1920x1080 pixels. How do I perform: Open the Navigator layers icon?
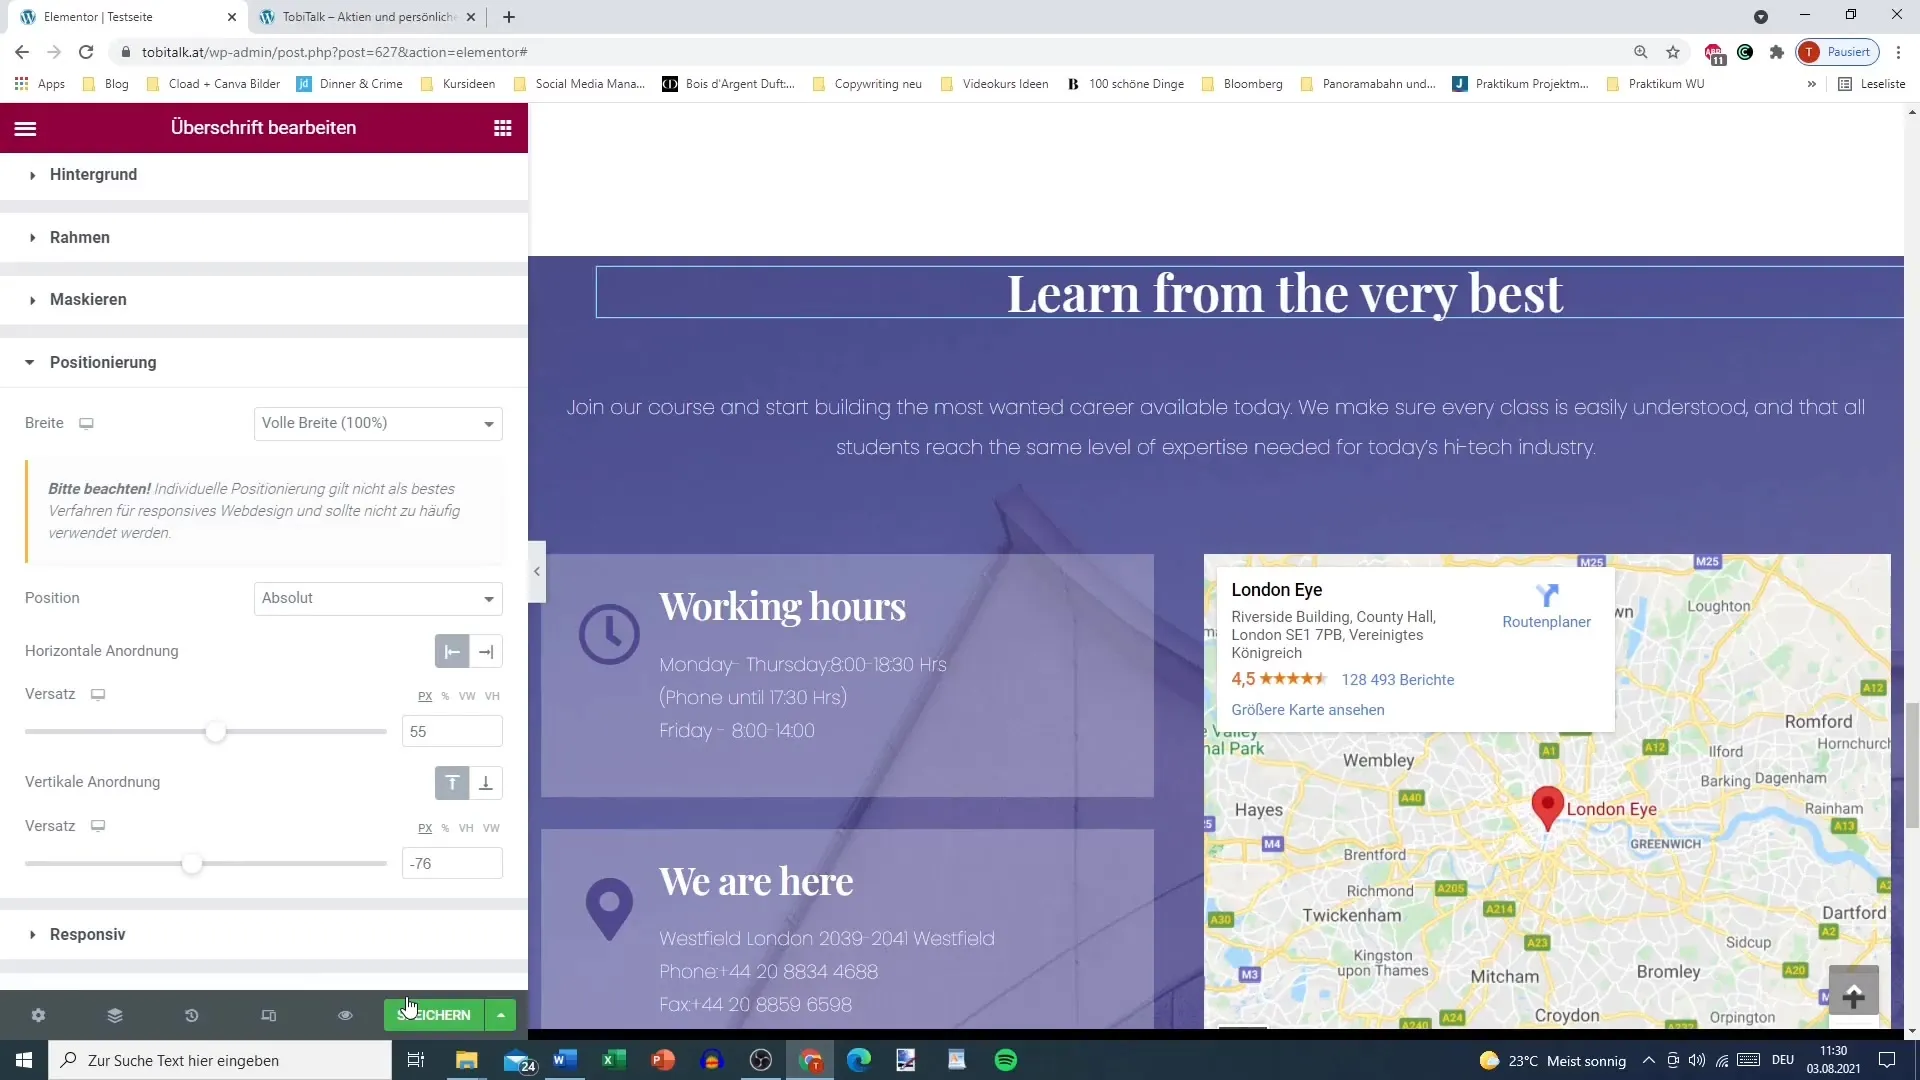tap(115, 1015)
